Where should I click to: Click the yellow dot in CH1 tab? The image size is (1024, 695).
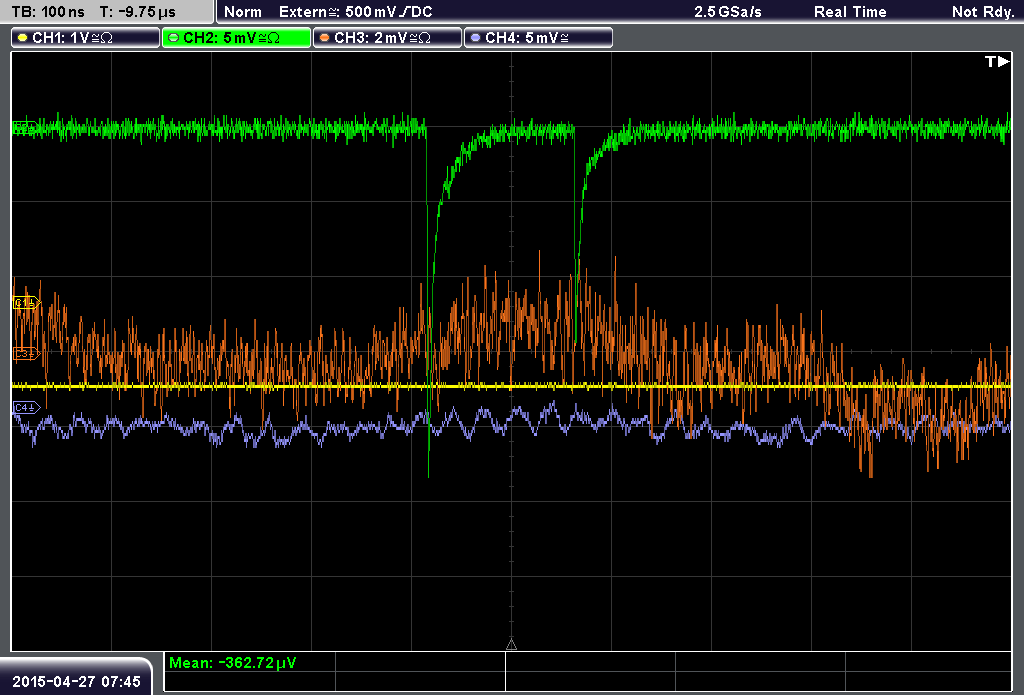point(23,38)
